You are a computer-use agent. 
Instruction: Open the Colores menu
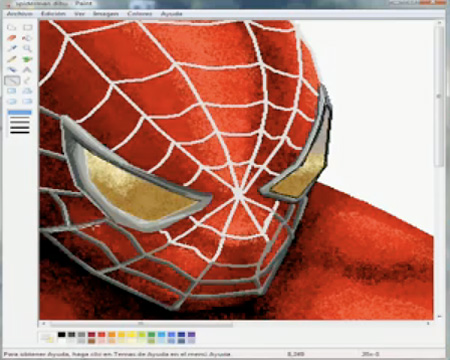point(140,14)
